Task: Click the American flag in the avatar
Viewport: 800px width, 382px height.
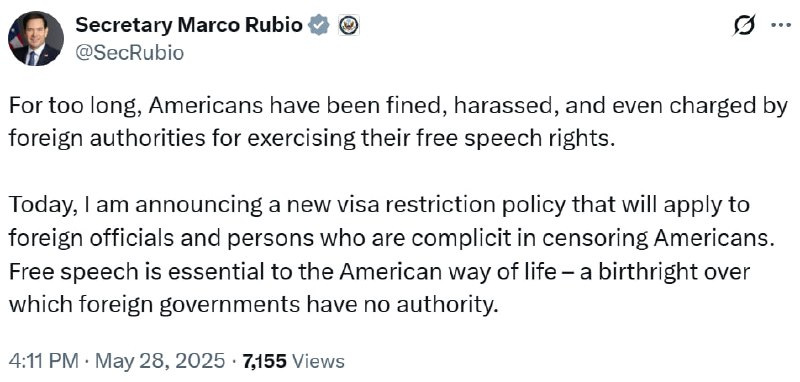Action: coord(15,36)
